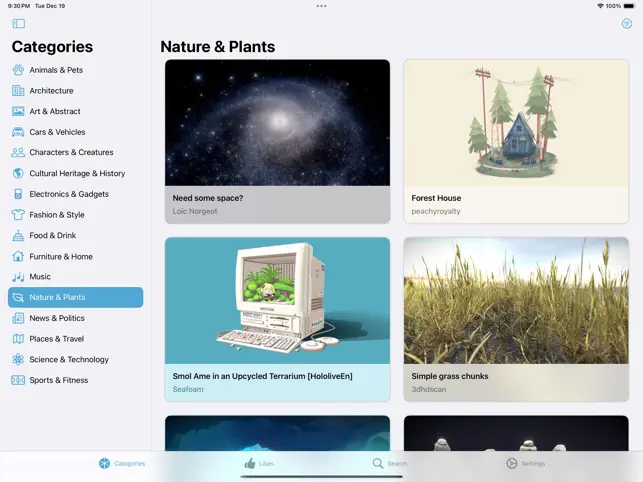Click the magnifier icon in the Search tab
Screen dimensions: 643x482
click(x=378, y=464)
